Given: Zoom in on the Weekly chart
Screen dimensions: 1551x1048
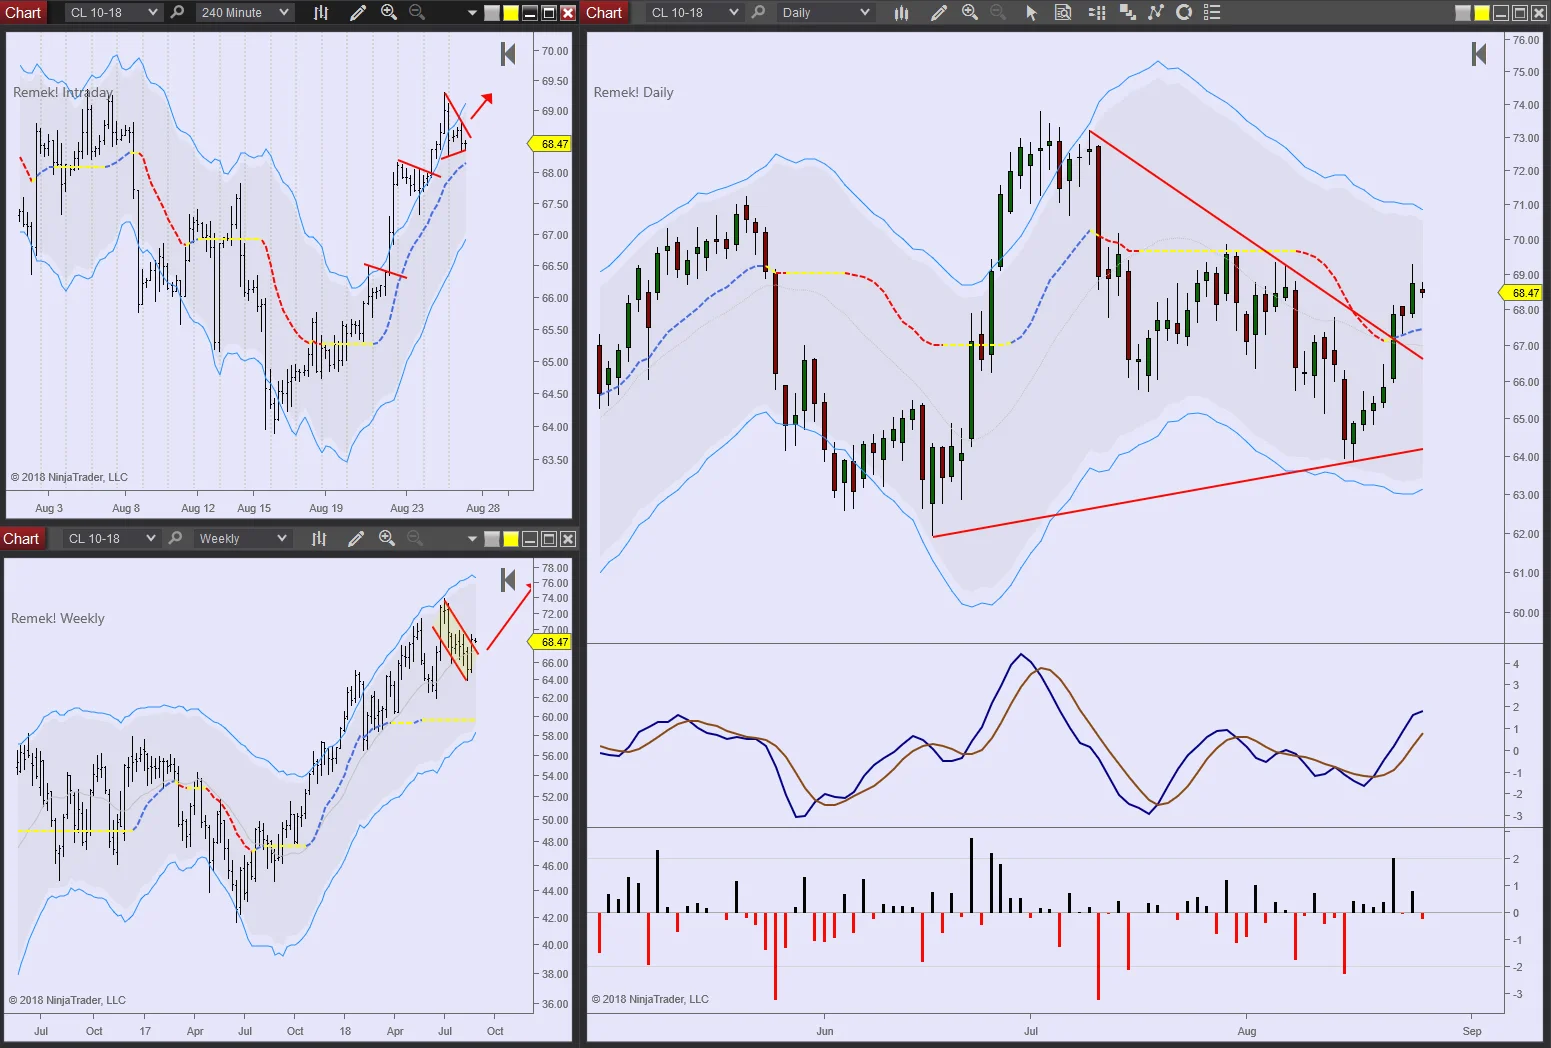Looking at the screenshot, I should point(387,539).
